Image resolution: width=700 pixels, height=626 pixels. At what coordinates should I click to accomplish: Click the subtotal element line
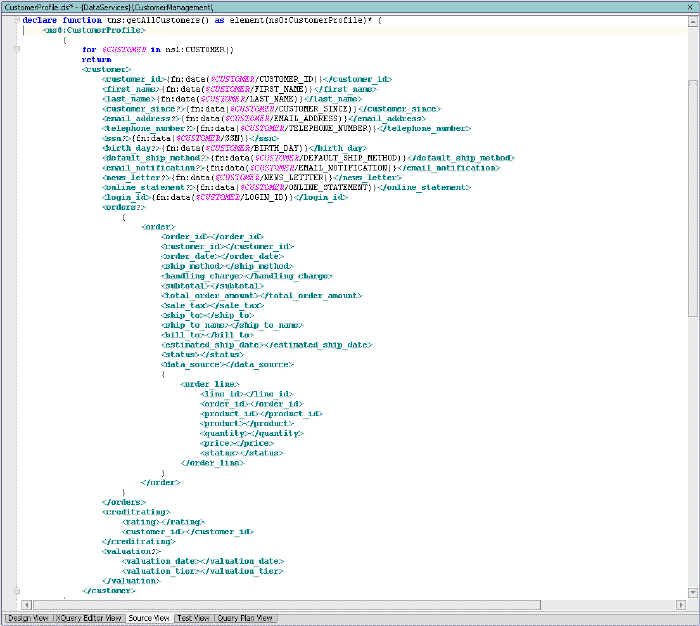point(212,286)
